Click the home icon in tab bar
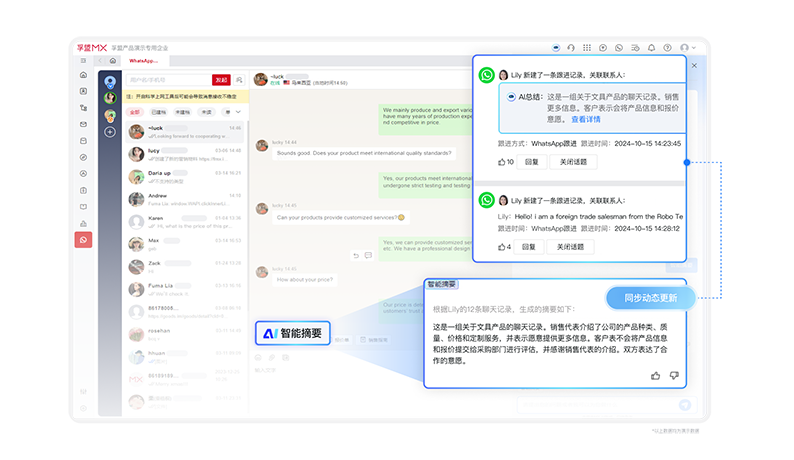The height and width of the screenshot is (460, 794). 113,61
